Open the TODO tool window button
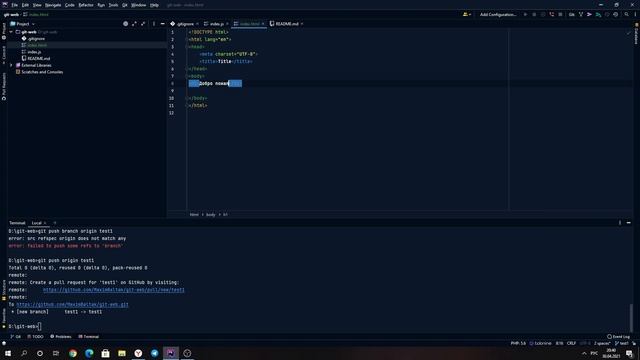 [36, 337]
